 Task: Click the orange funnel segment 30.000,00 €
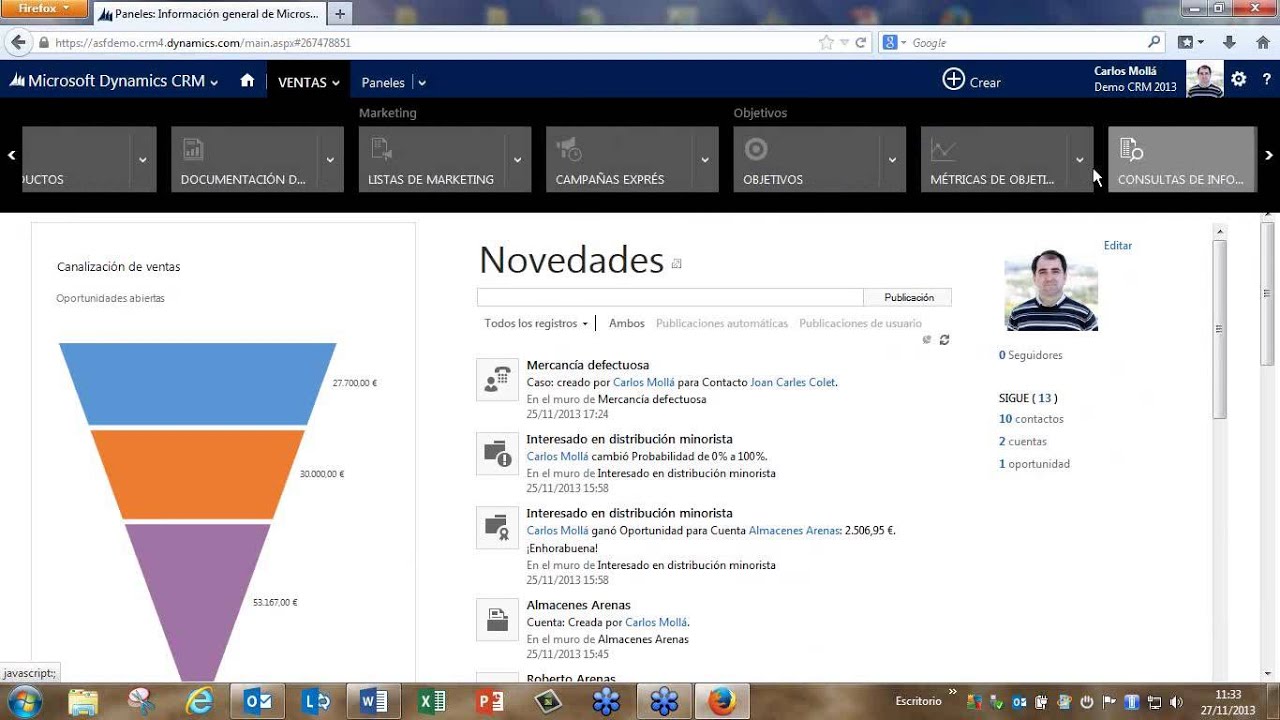198,474
